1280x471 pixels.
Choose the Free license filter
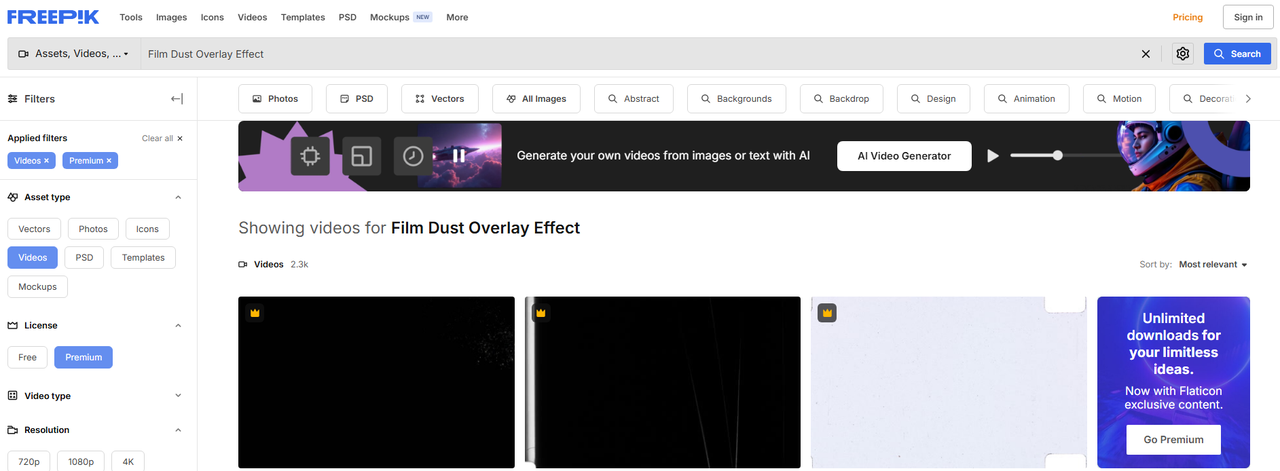point(27,357)
